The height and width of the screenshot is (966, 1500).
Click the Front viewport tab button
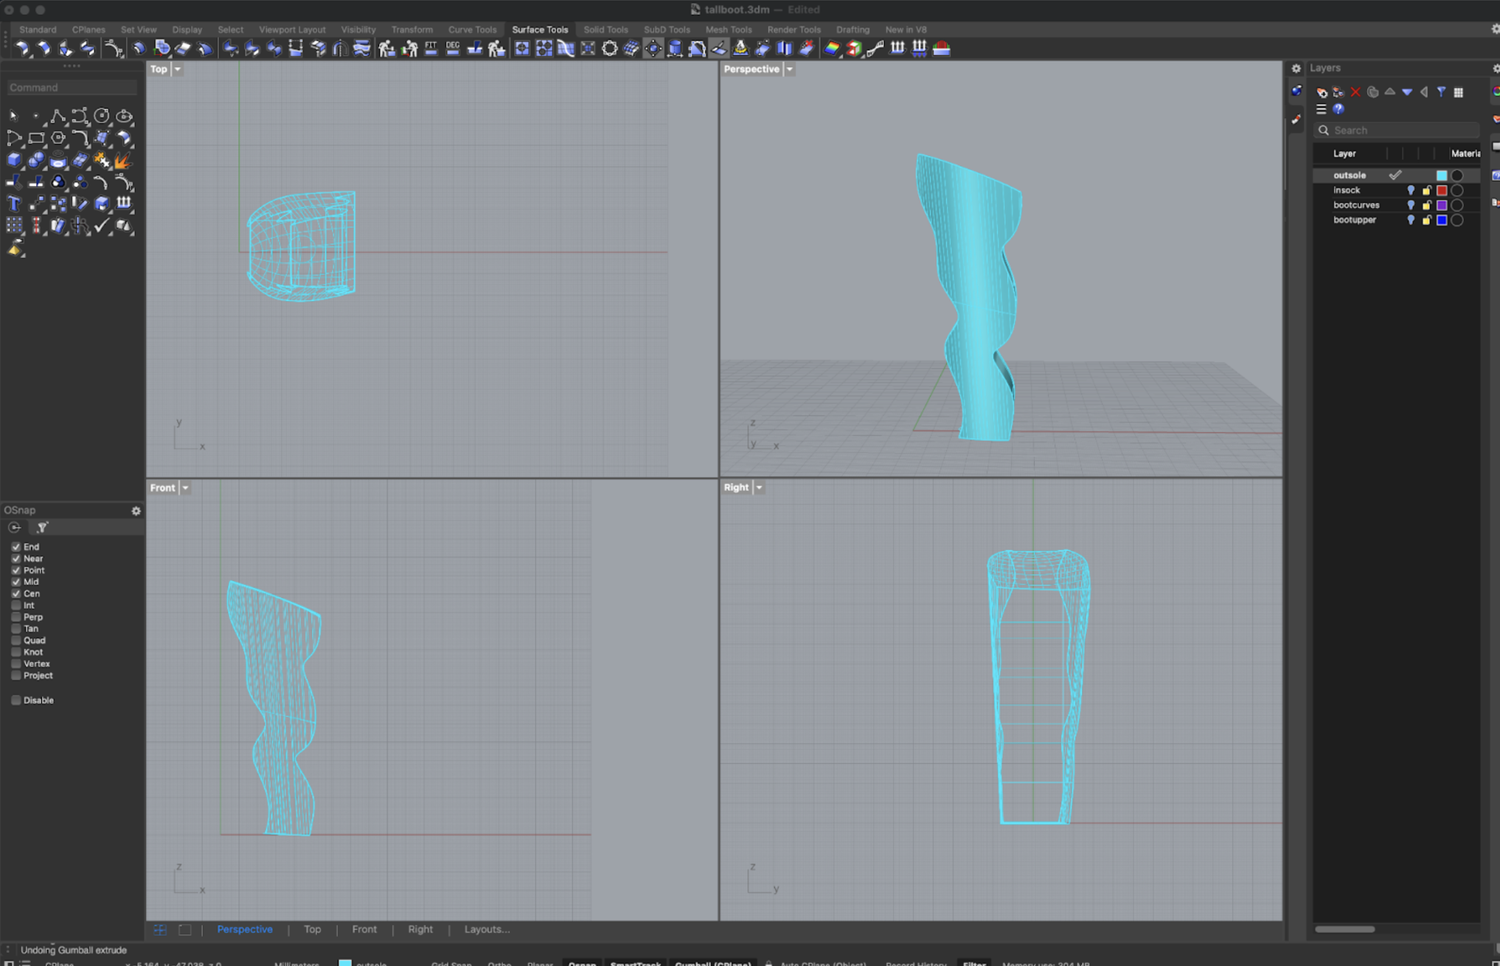[x=364, y=930]
